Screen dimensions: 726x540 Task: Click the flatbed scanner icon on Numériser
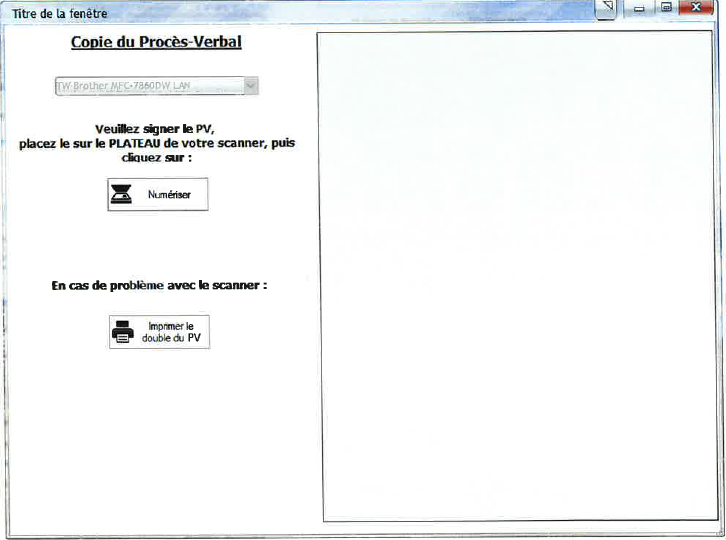tap(121, 195)
